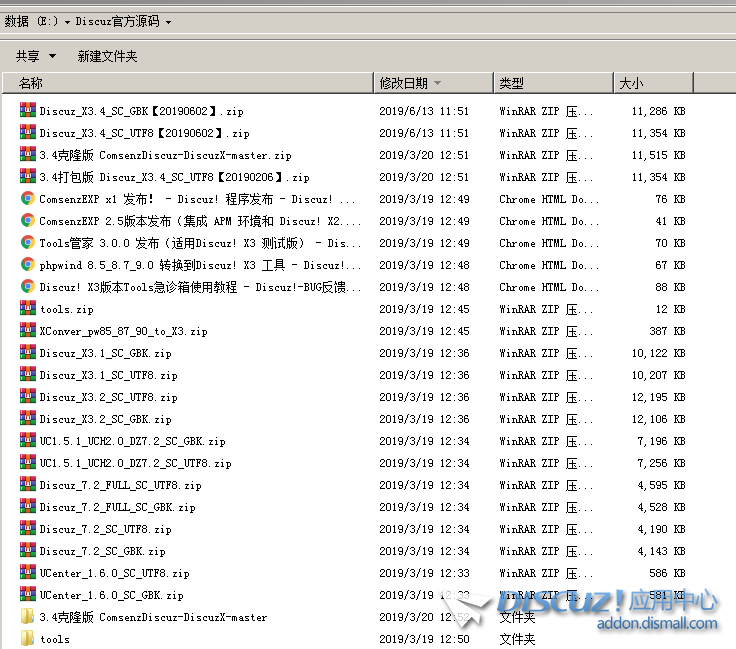The image size is (736, 649).
Task: Click the Discuz_X3.2_SC_UTF8.zip icon
Action: 28,397
